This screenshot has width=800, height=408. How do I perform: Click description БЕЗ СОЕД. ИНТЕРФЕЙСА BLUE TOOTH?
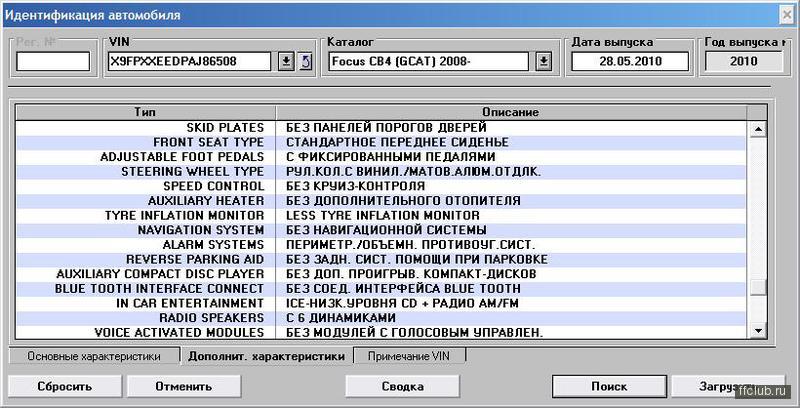pos(403,289)
